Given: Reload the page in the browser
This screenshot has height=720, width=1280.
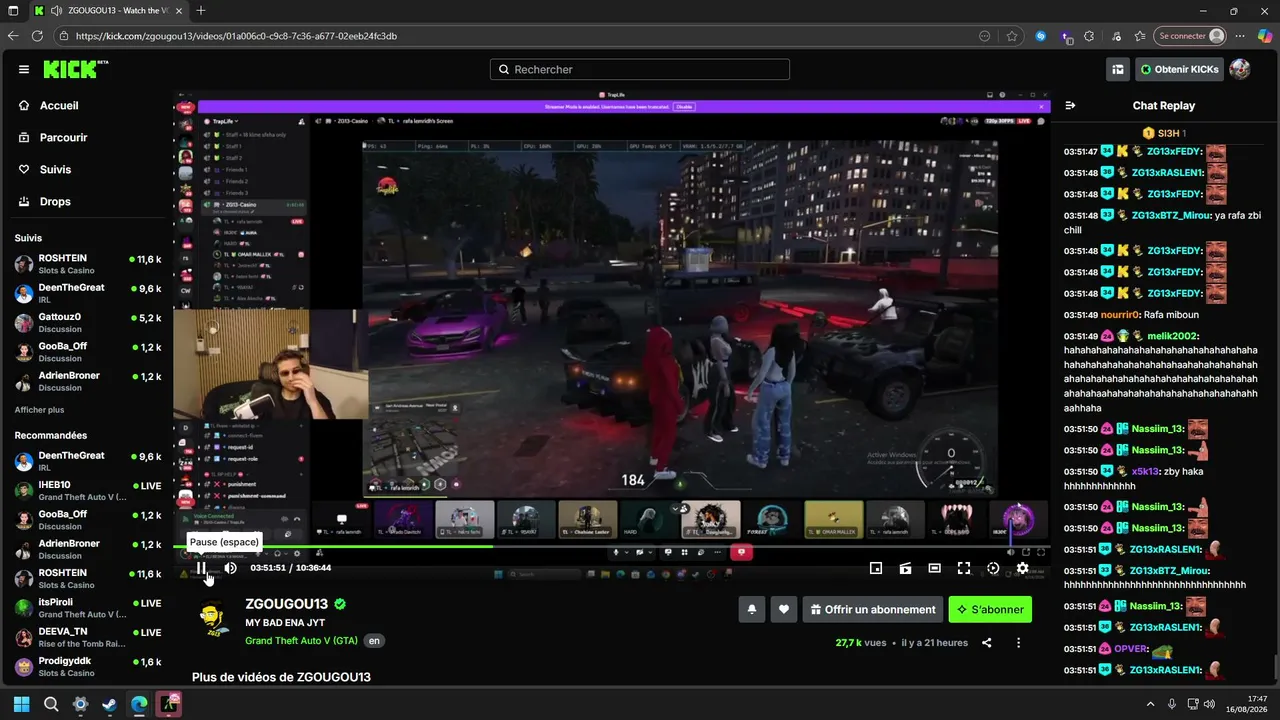Looking at the screenshot, I should [x=38, y=36].
